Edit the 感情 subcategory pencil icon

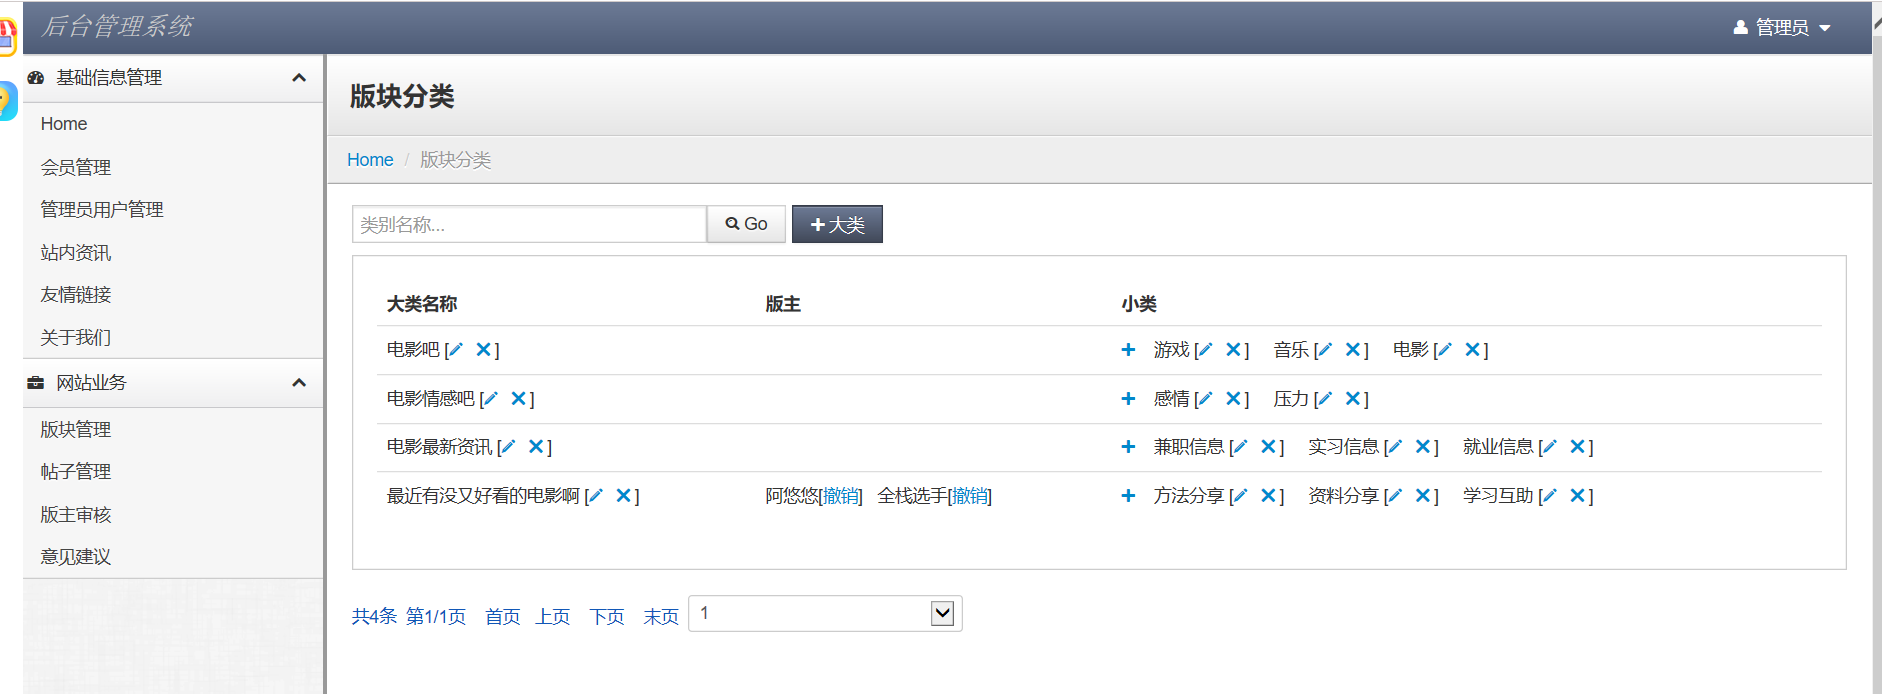point(1205,399)
